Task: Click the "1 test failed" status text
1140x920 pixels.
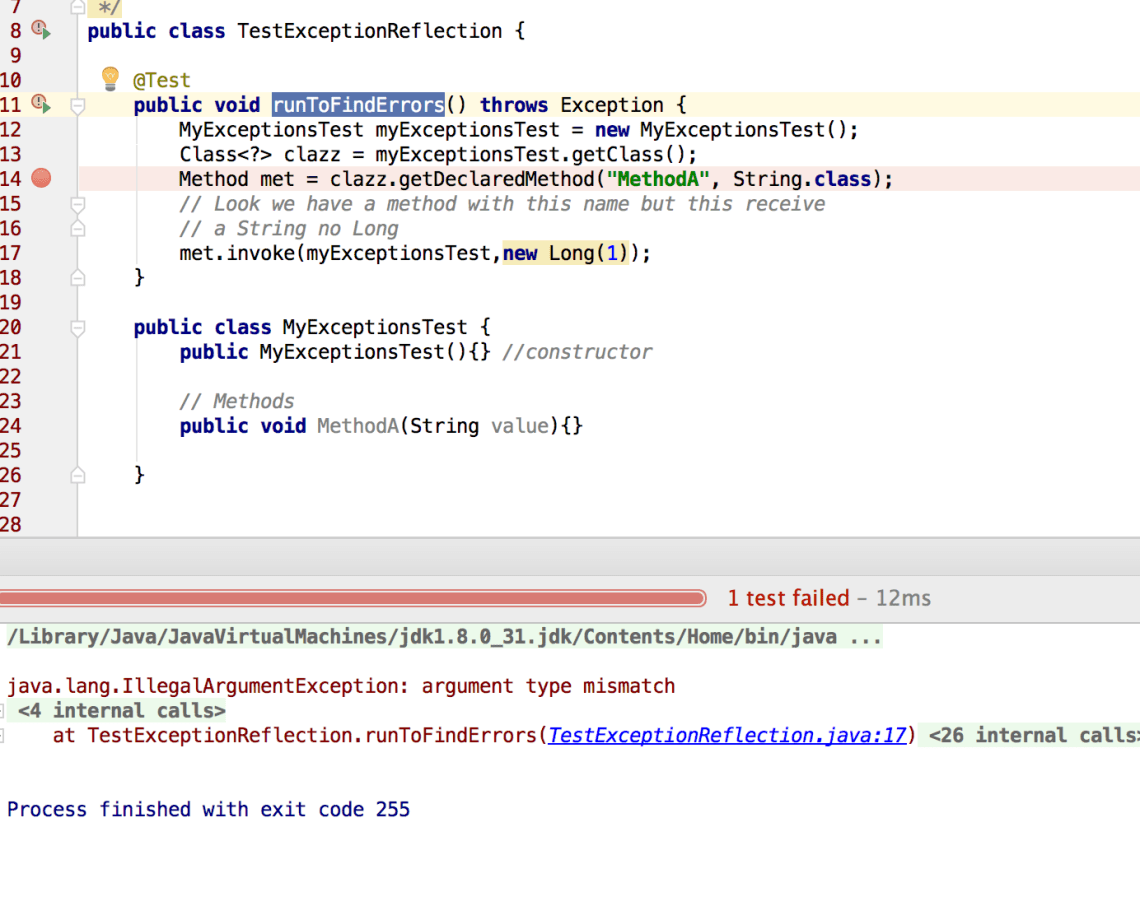Action: pos(788,599)
